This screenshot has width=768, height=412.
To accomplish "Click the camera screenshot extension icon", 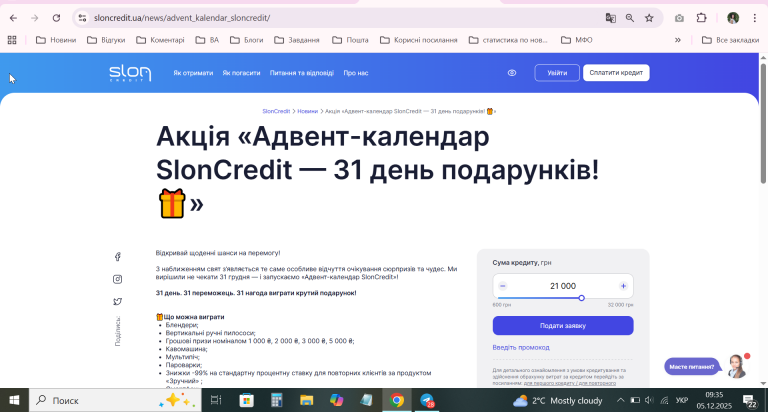I will pyautogui.click(x=679, y=18).
